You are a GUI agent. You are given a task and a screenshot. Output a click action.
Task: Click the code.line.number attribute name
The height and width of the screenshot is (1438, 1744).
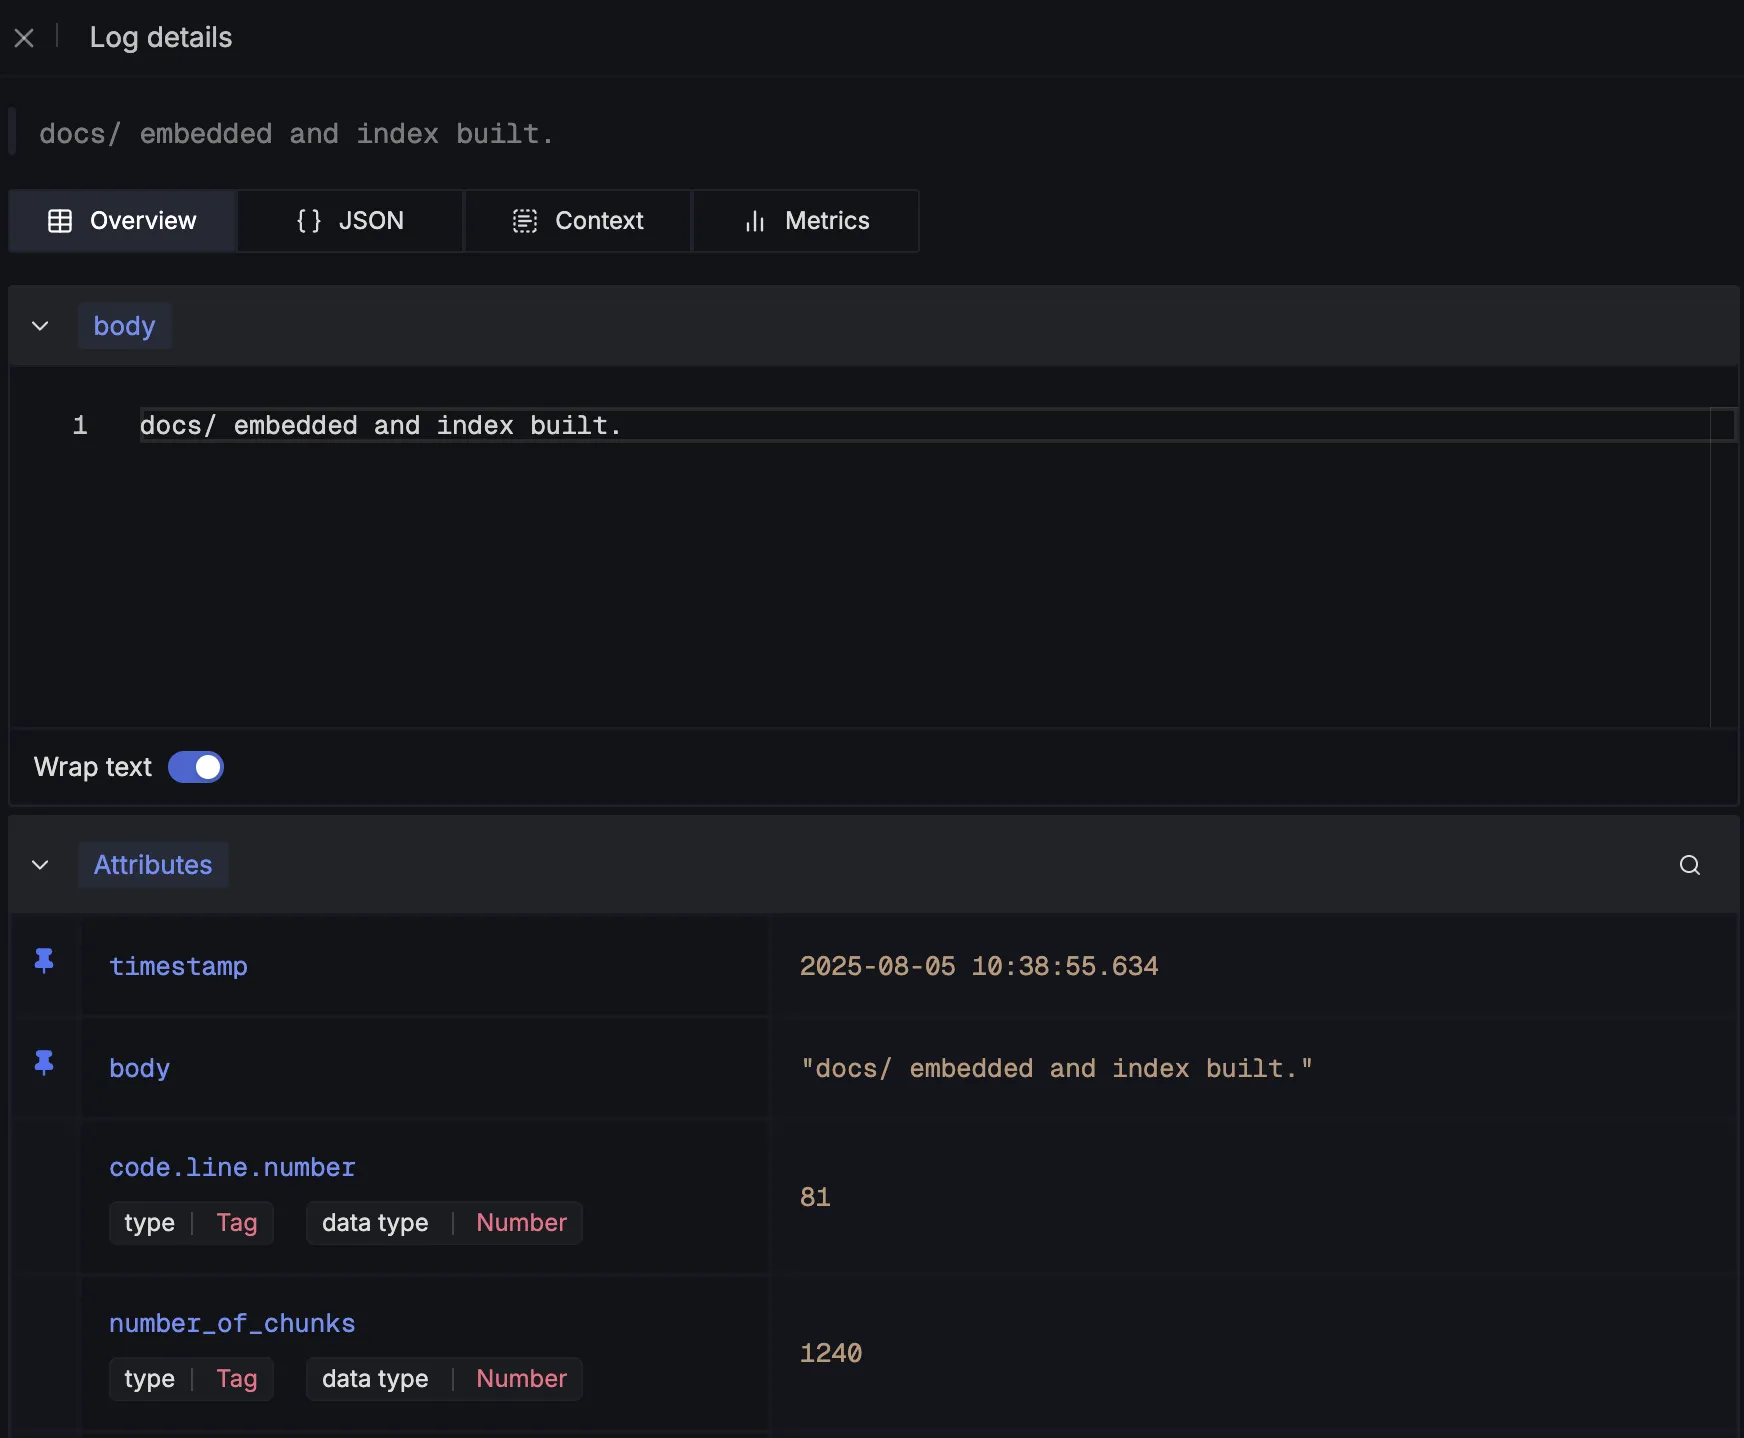coord(232,1167)
